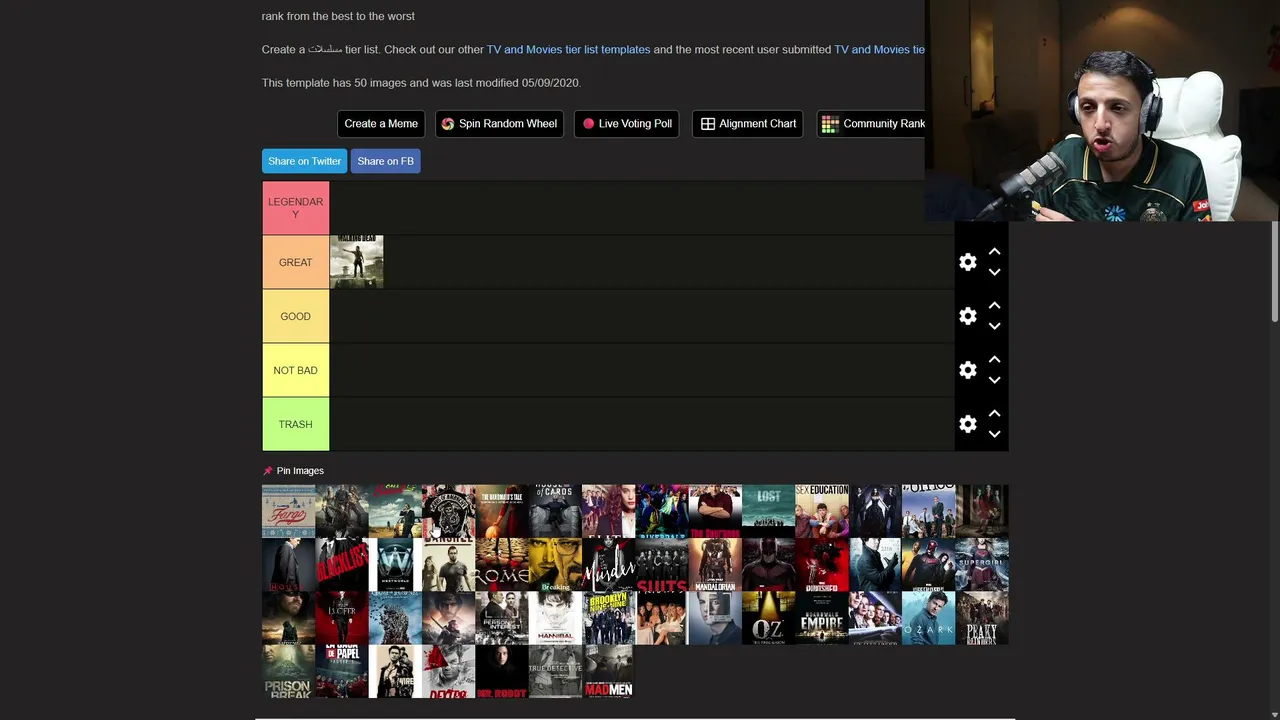
Task: Select the Westworld poster thumbnail
Action: [395, 565]
